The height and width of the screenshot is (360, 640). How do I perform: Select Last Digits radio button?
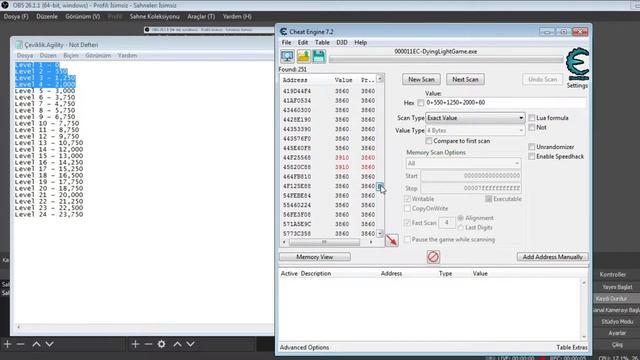(460, 228)
